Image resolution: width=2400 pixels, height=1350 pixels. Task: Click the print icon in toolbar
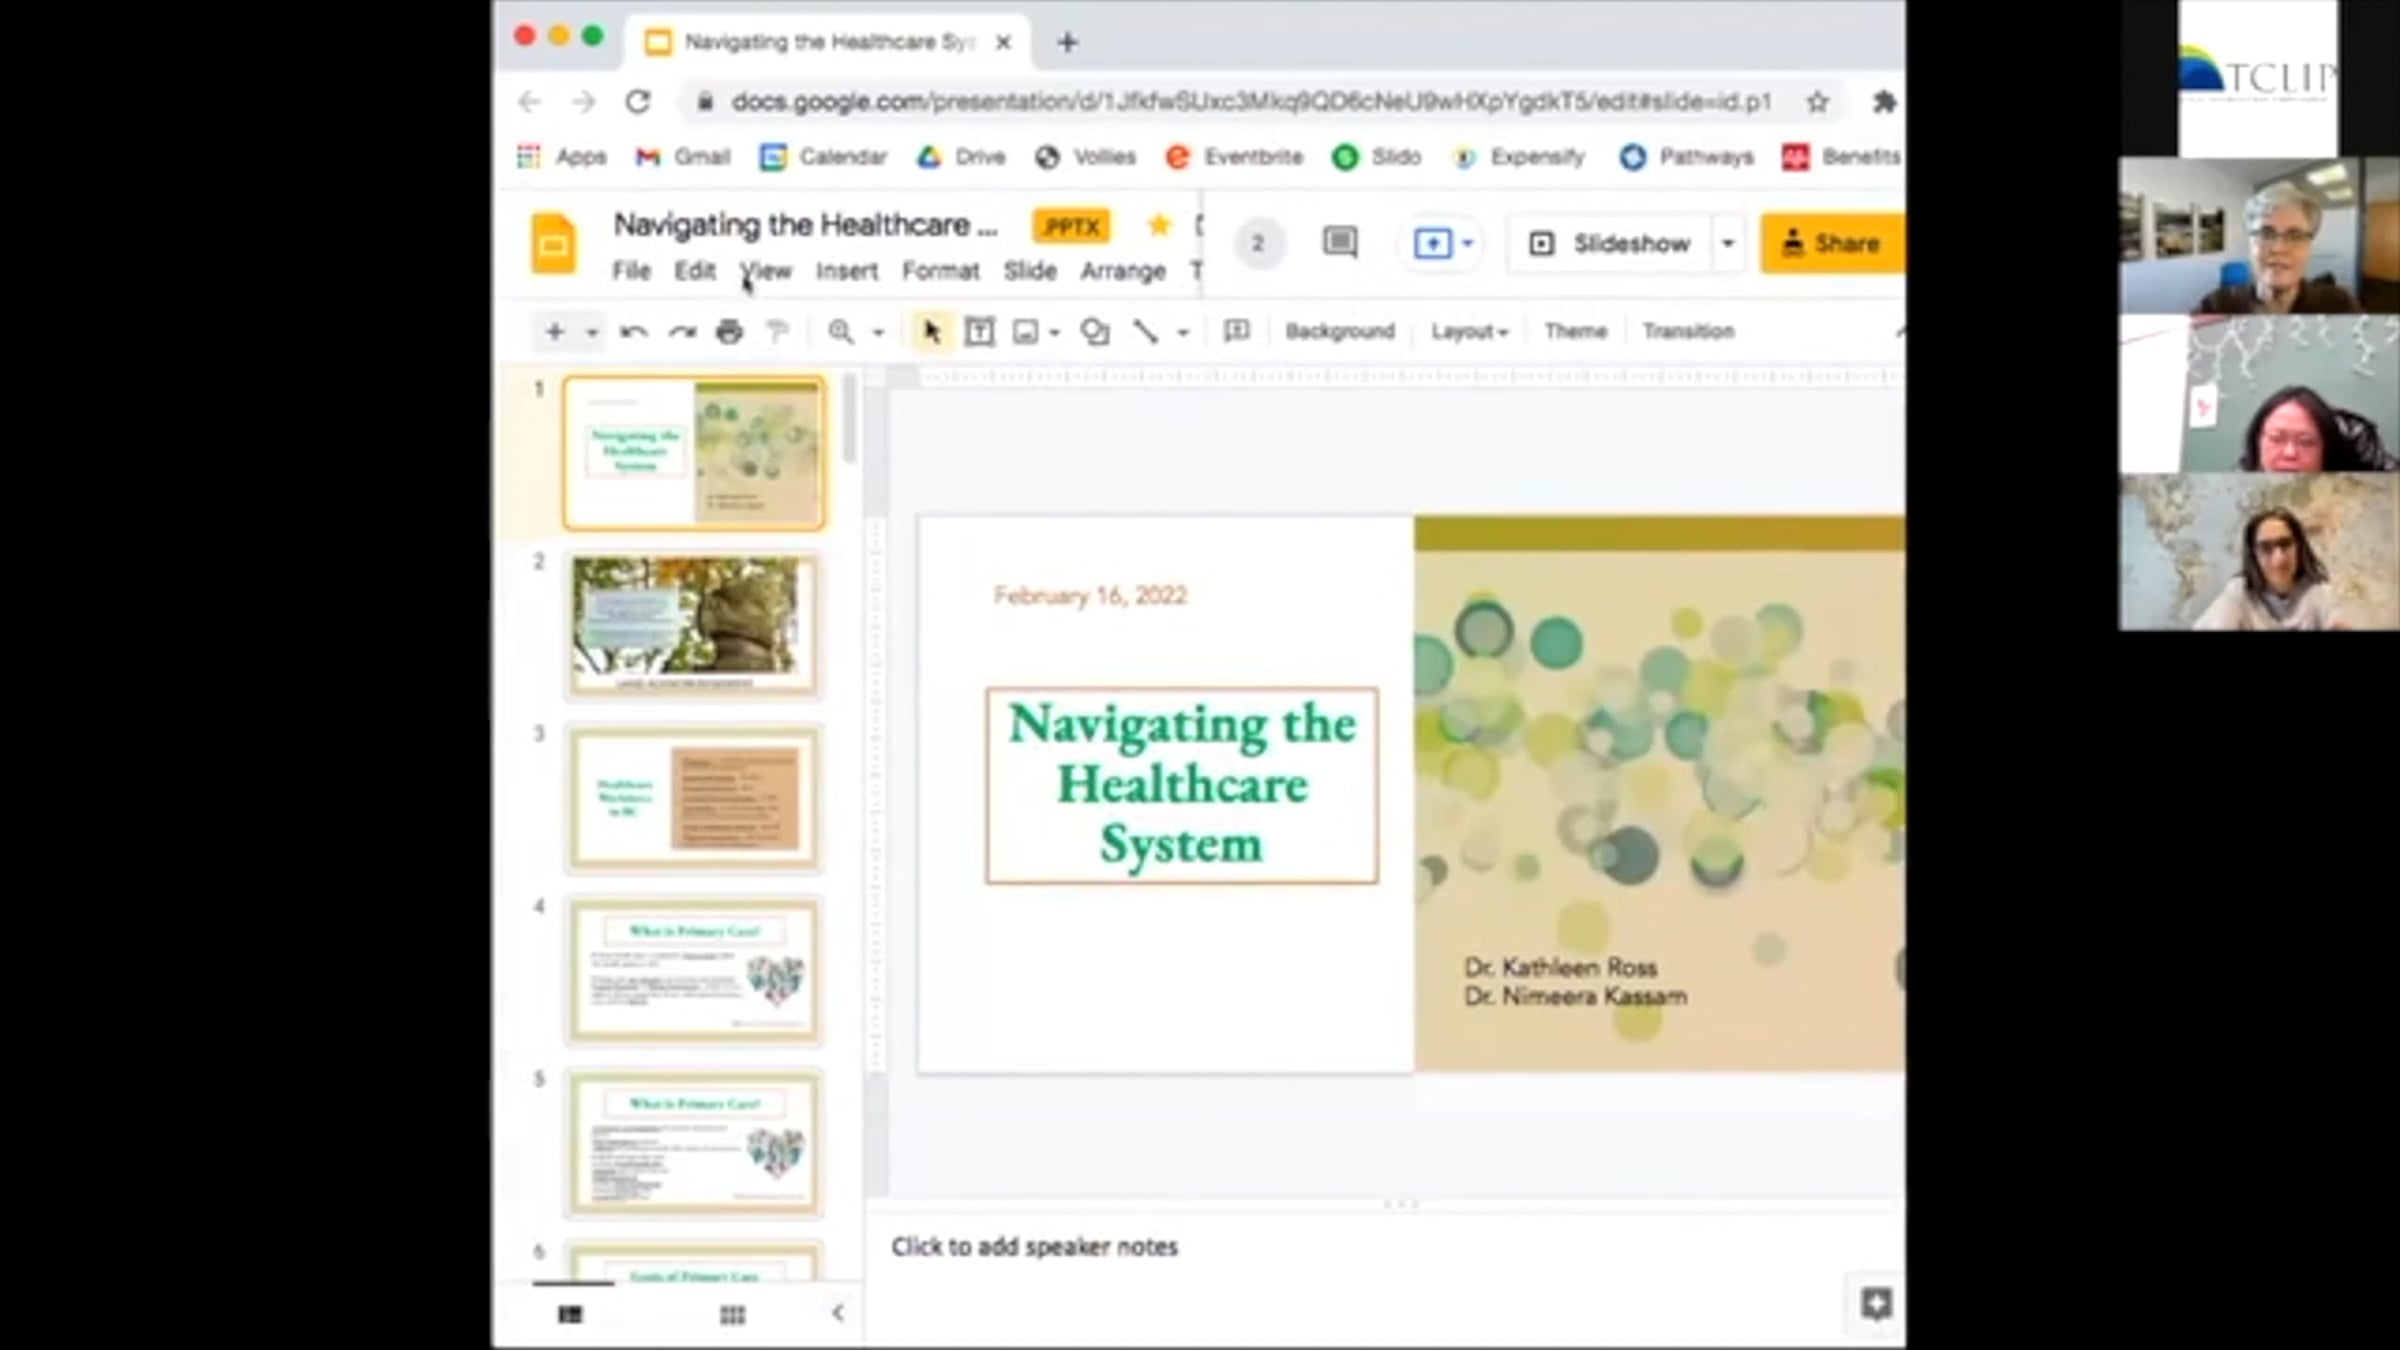click(x=730, y=332)
